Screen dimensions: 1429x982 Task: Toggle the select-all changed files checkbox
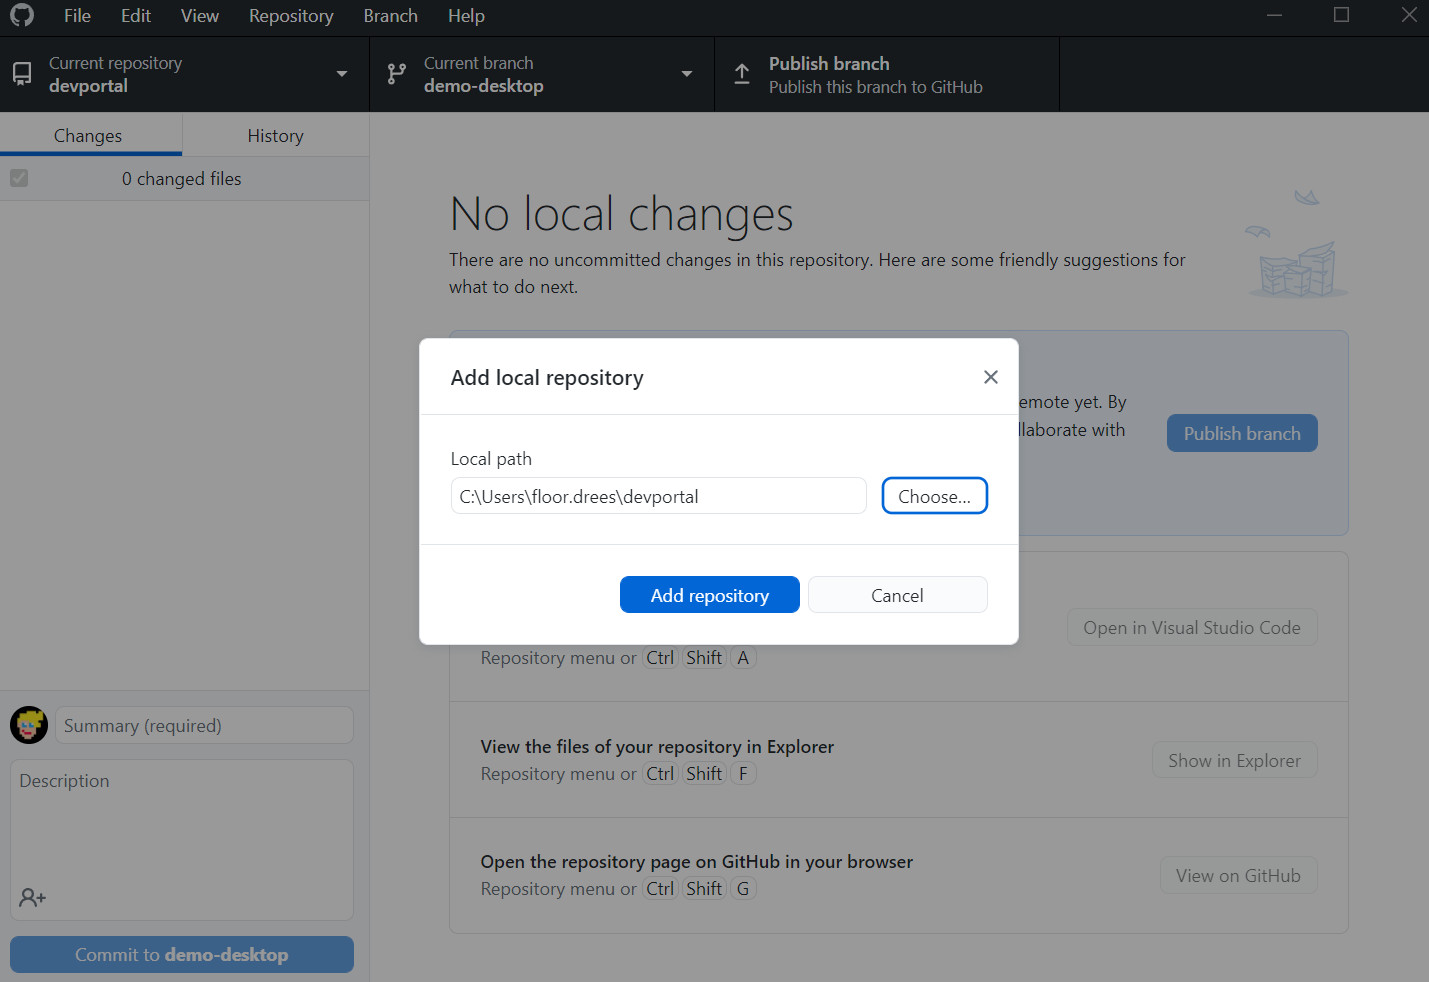[x=19, y=178]
